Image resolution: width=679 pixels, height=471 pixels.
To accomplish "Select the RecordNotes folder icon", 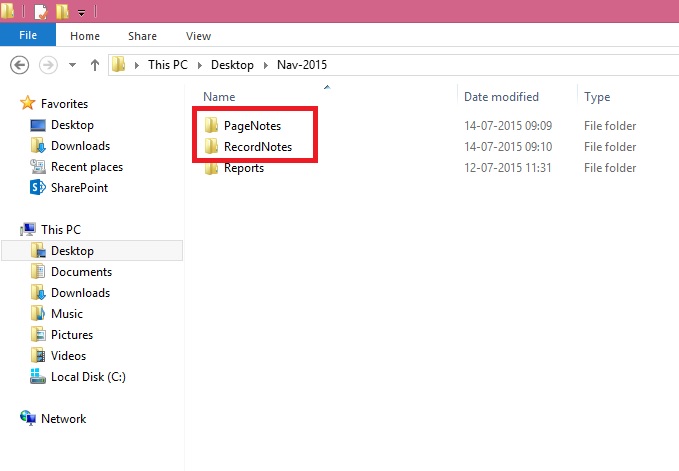I will (x=211, y=146).
